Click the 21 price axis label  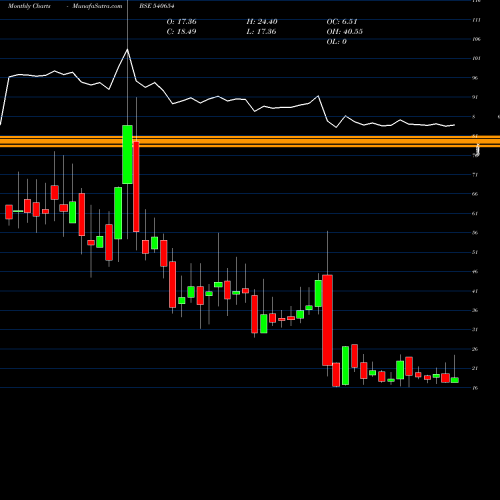(475, 369)
